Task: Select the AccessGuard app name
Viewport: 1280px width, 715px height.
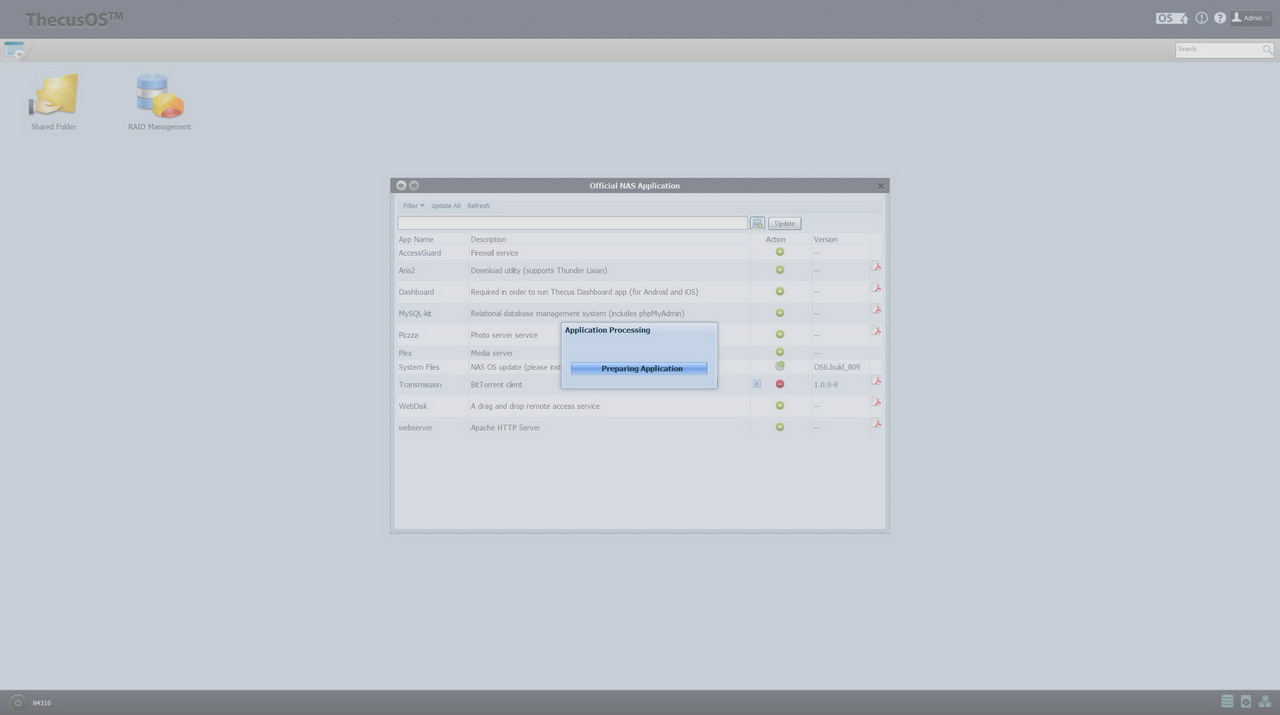Action: 420,253
